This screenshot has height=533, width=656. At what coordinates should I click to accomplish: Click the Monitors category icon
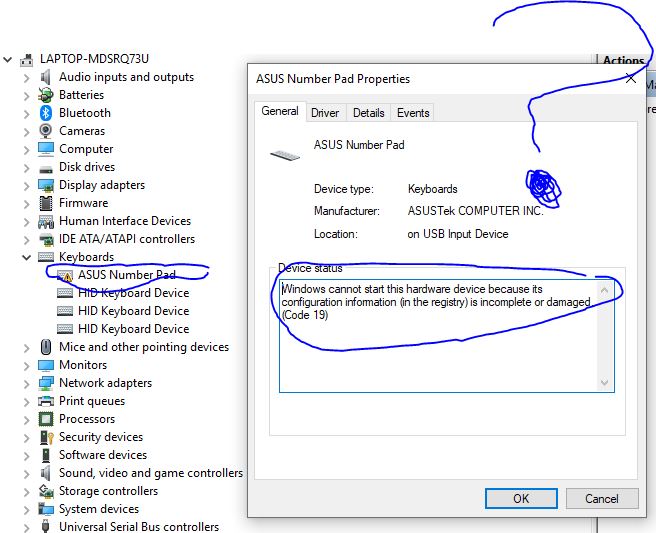(x=46, y=365)
